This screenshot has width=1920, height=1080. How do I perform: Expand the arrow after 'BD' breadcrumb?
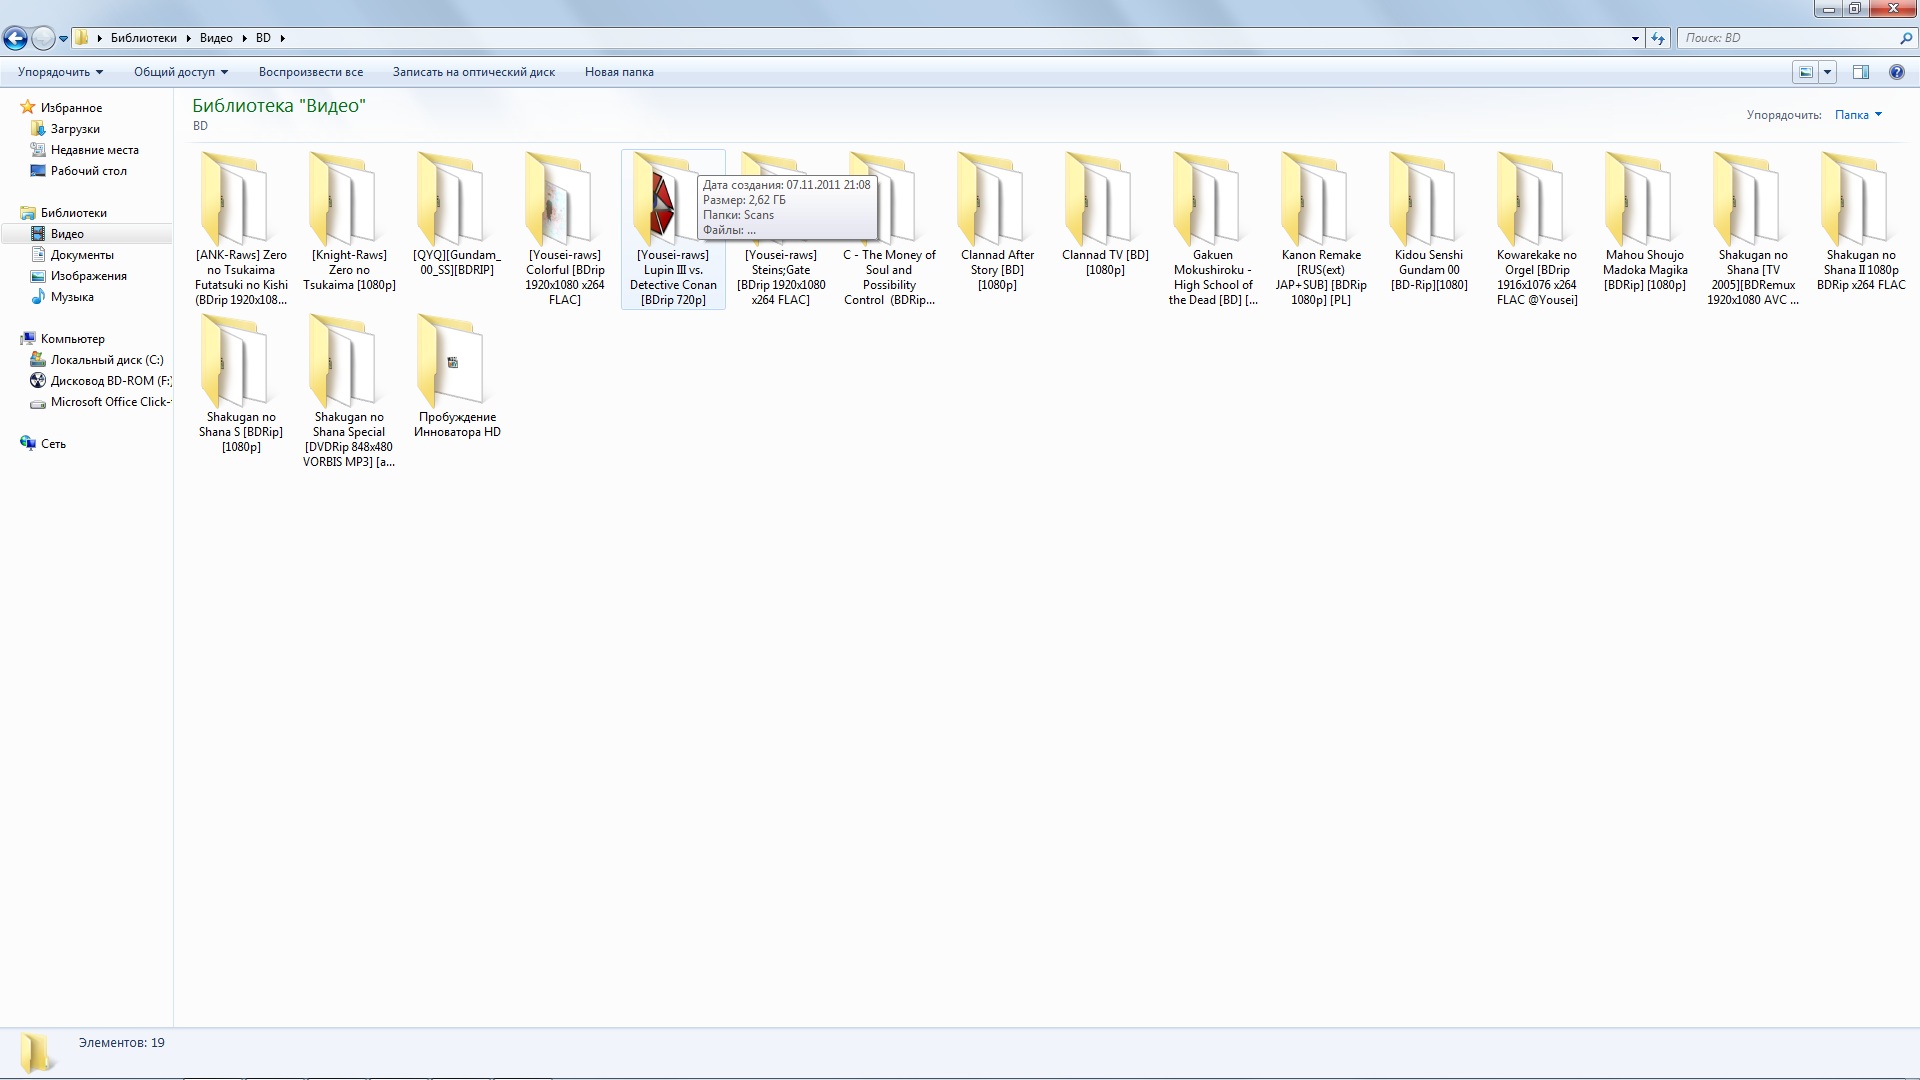click(282, 38)
